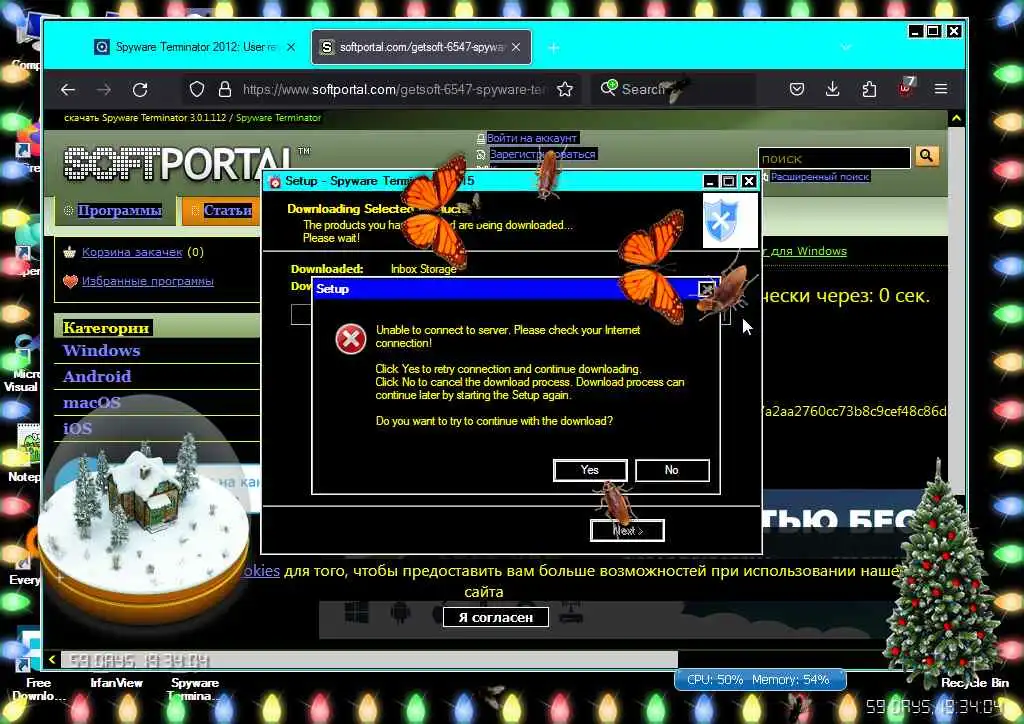Click the orange site search magnifier button

coord(927,156)
